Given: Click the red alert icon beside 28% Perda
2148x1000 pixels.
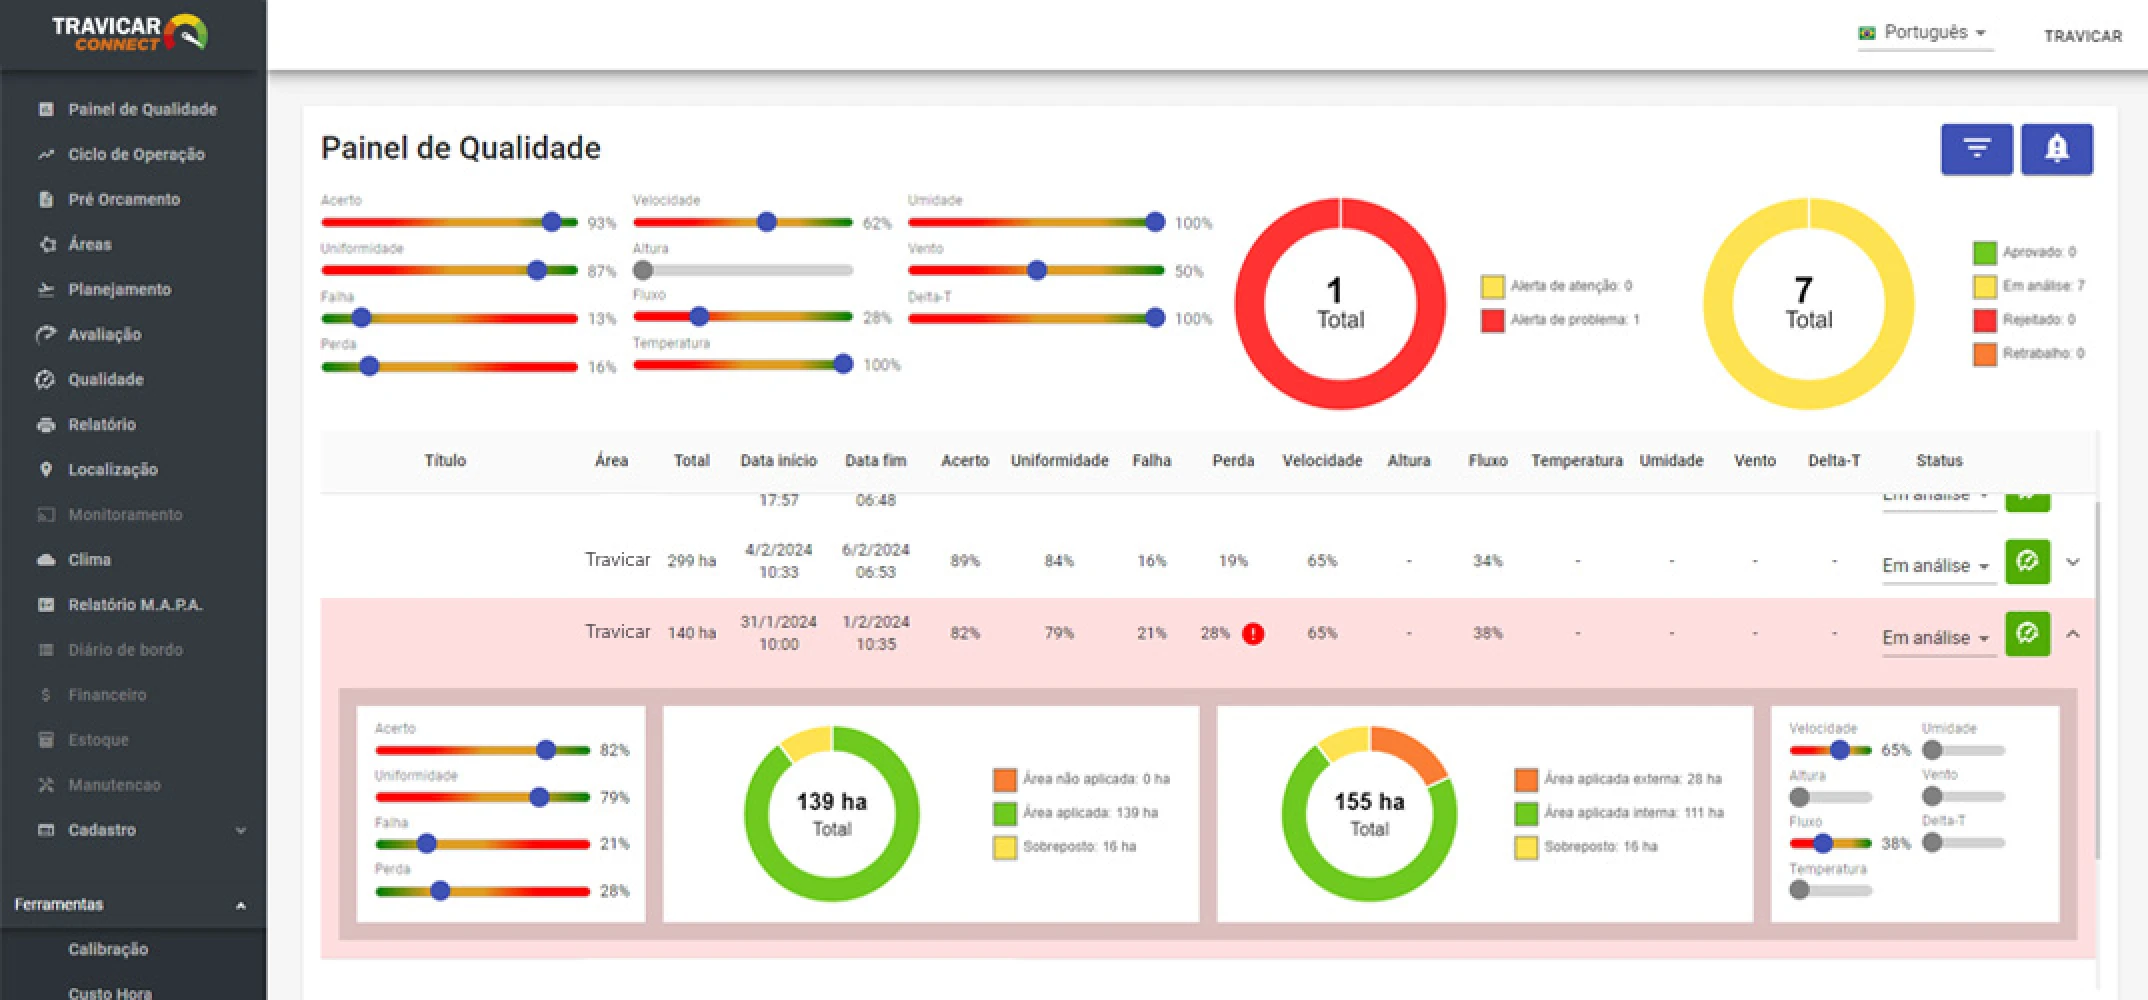Looking at the screenshot, I should 1253,633.
